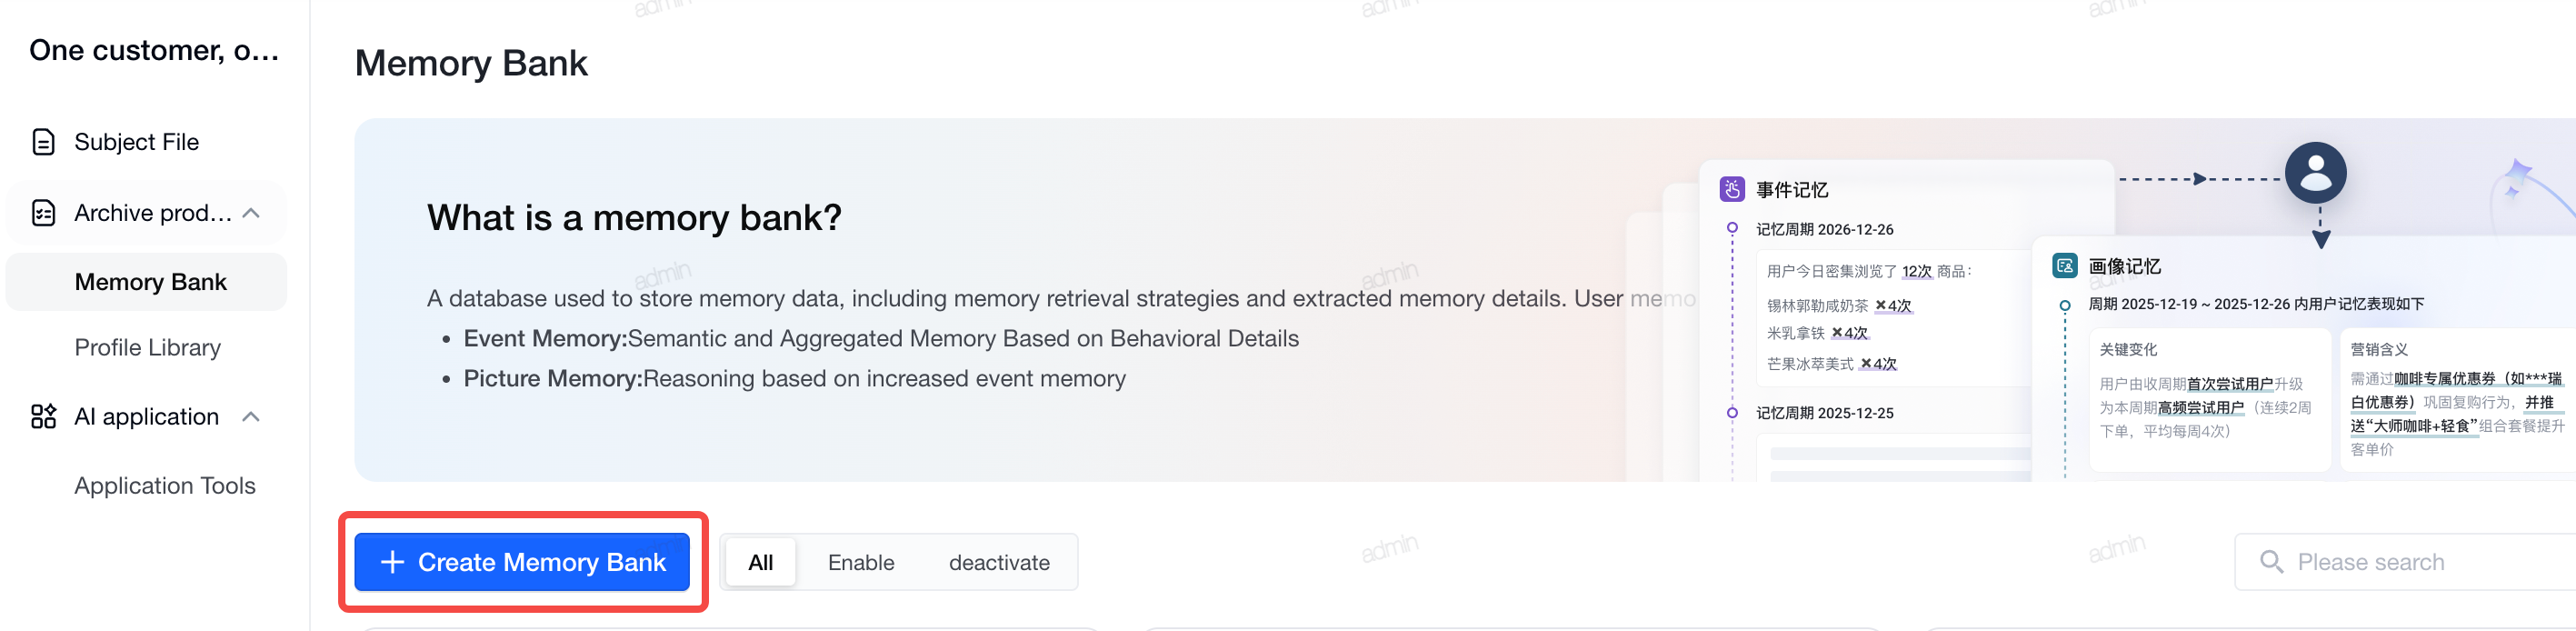The height and width of the screenshot is (631, 2576).
Task: Click the AI application grid icon
Action: click(x=43, y=417)
